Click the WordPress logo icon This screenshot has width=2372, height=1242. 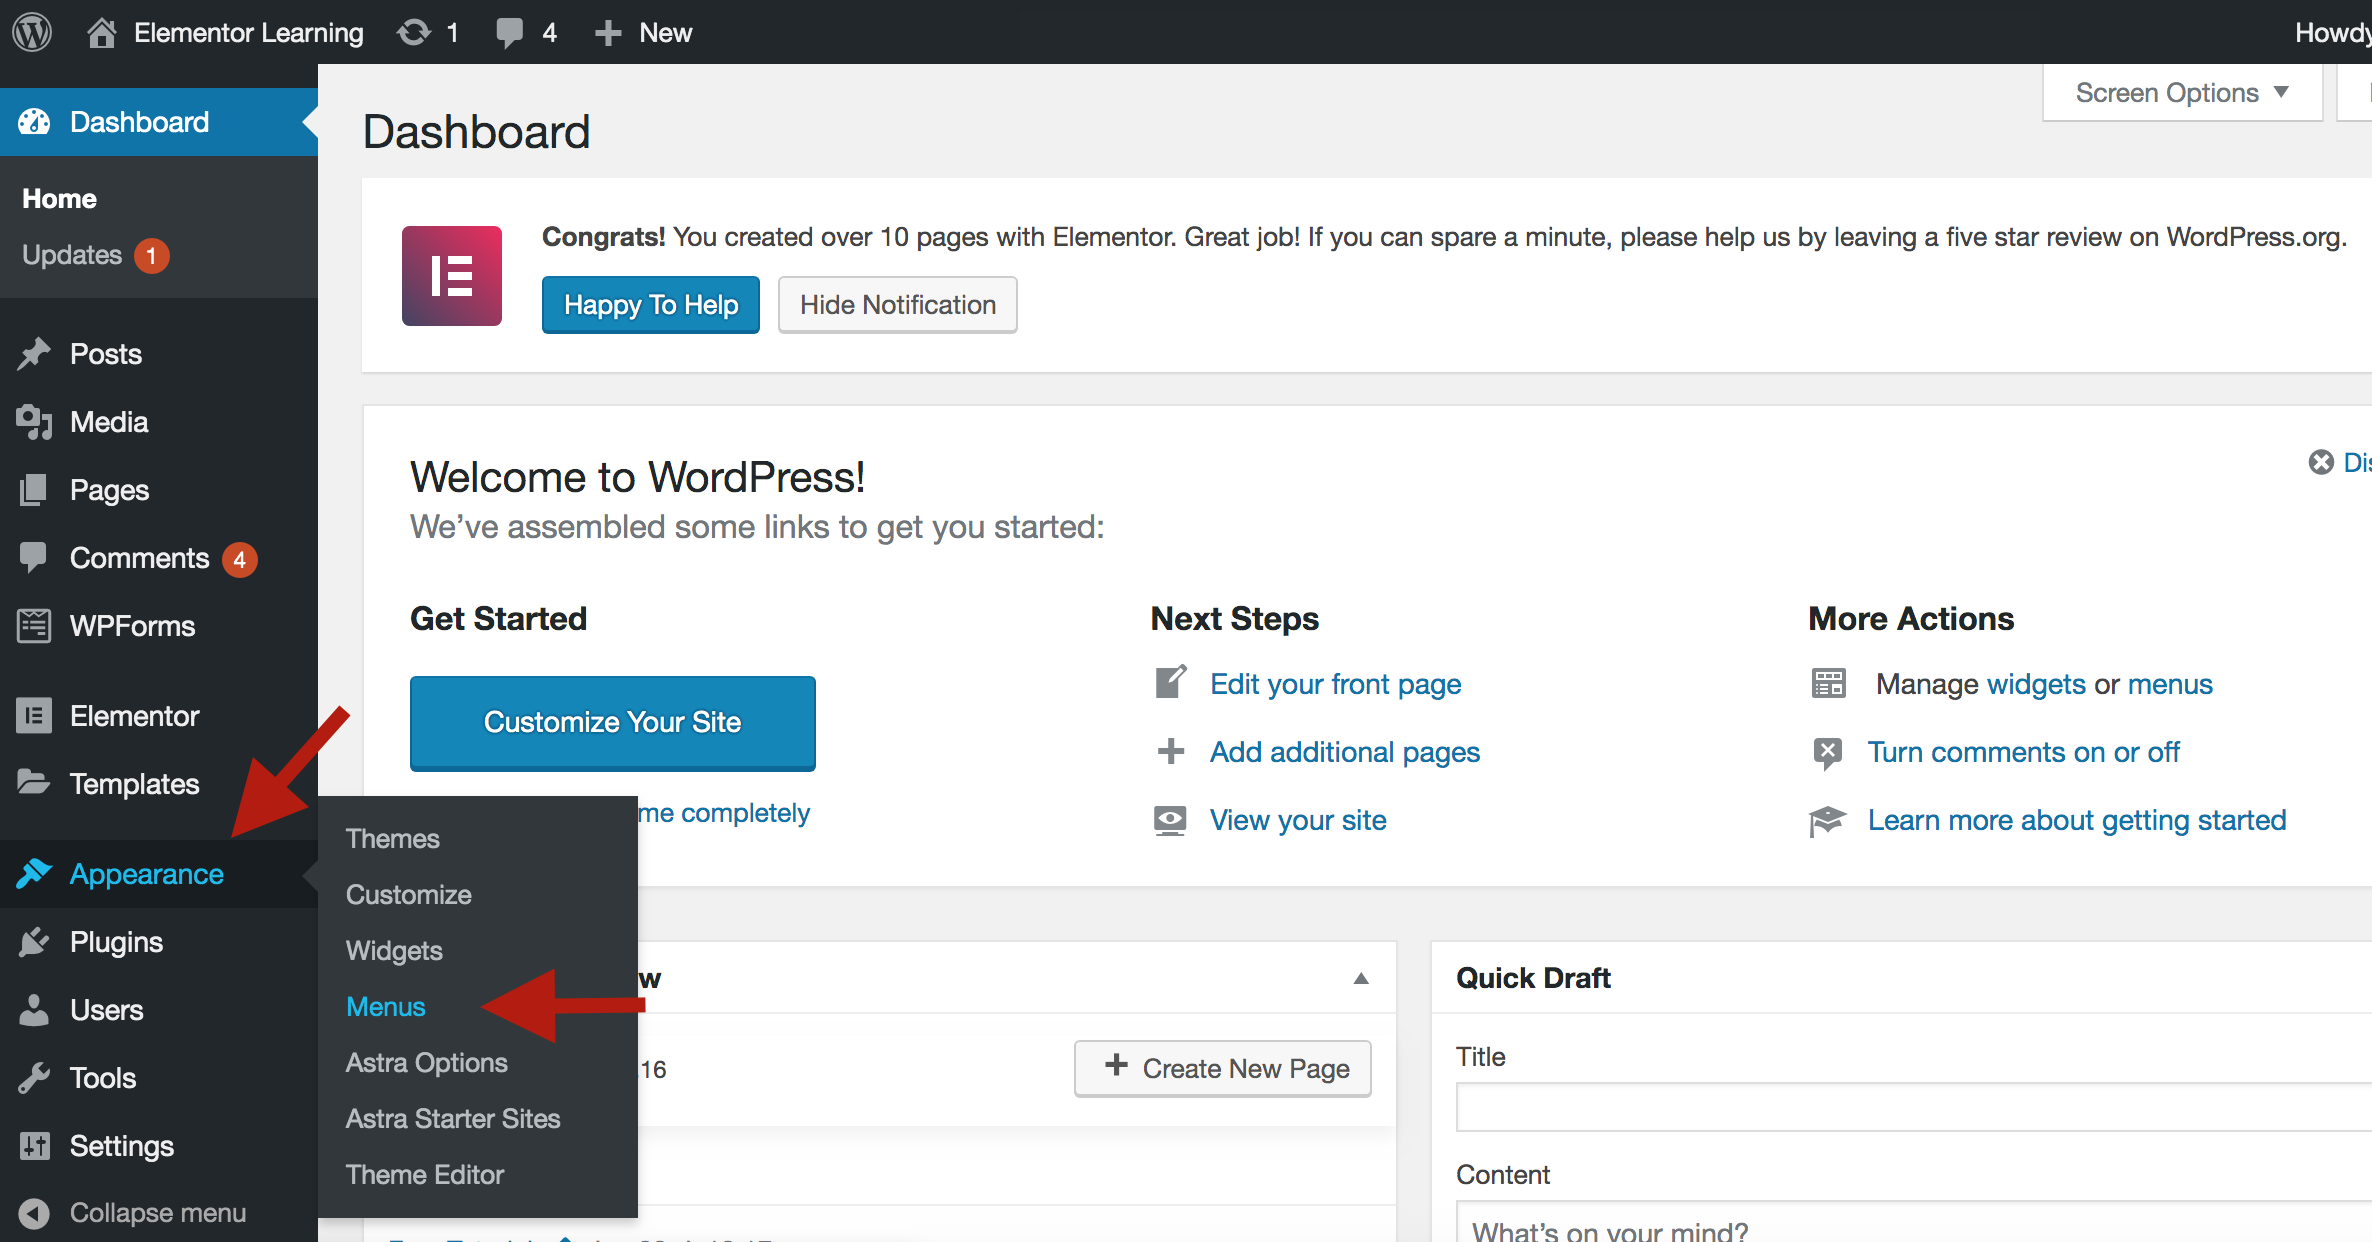(x=32, y=32)
